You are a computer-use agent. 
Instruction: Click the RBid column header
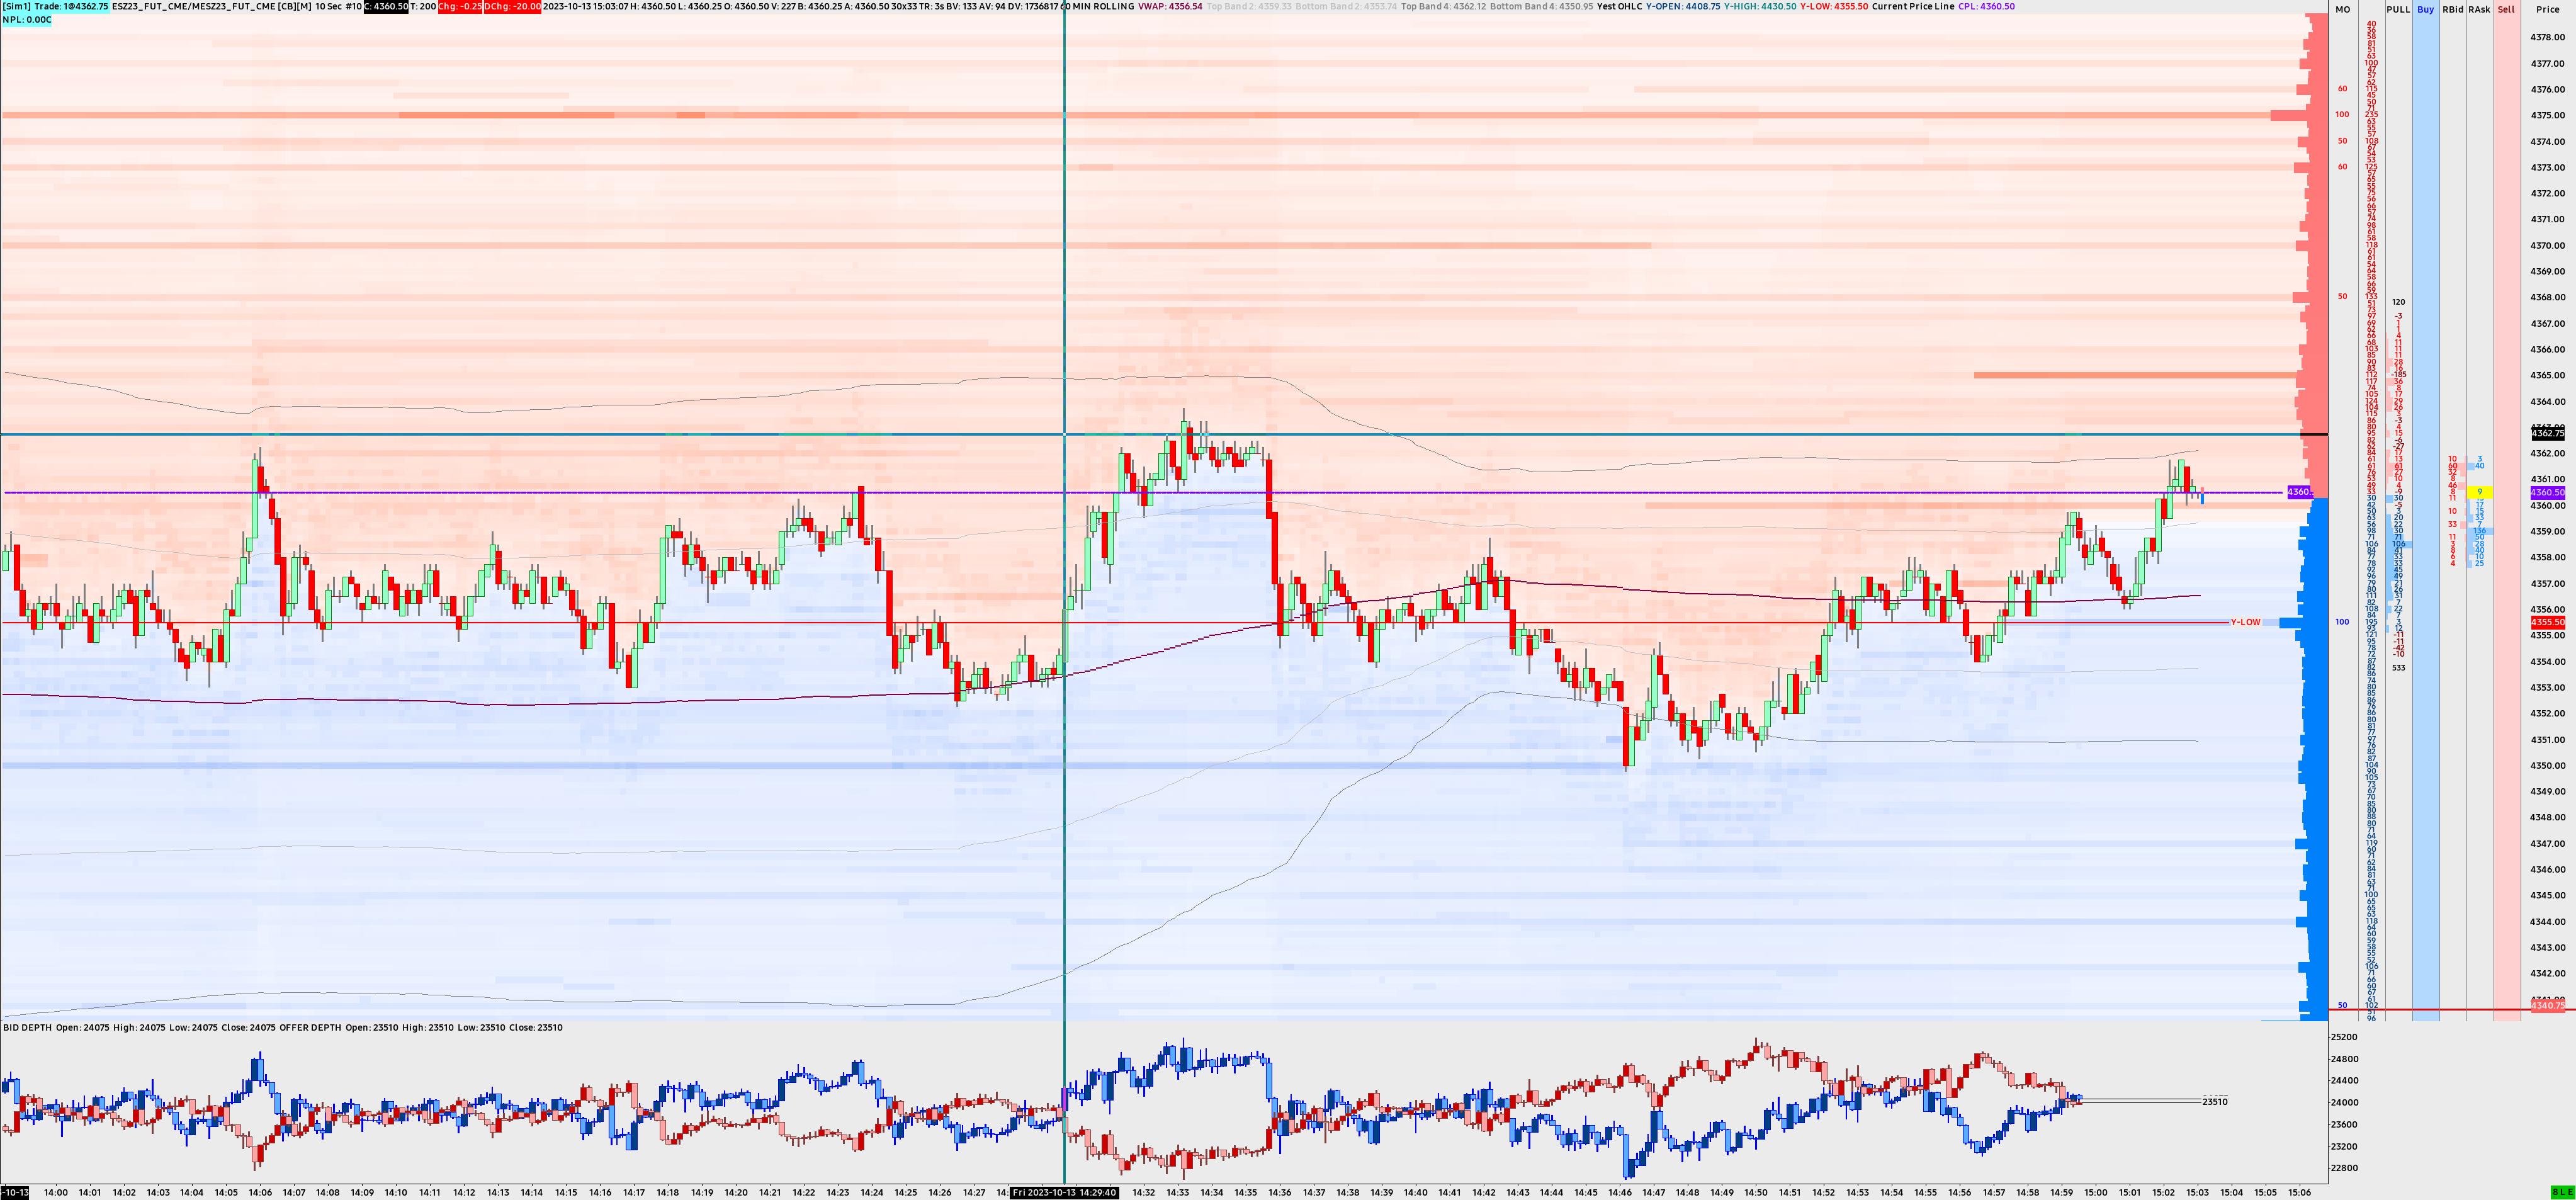click(2452, 9)
